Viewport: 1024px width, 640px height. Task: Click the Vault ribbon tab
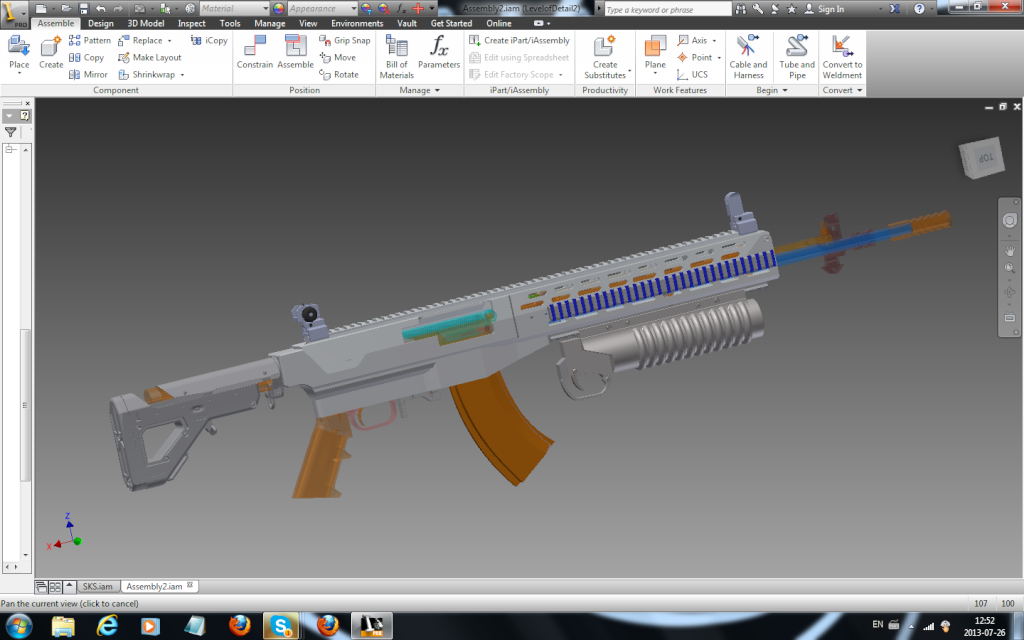tap(407, 24)
